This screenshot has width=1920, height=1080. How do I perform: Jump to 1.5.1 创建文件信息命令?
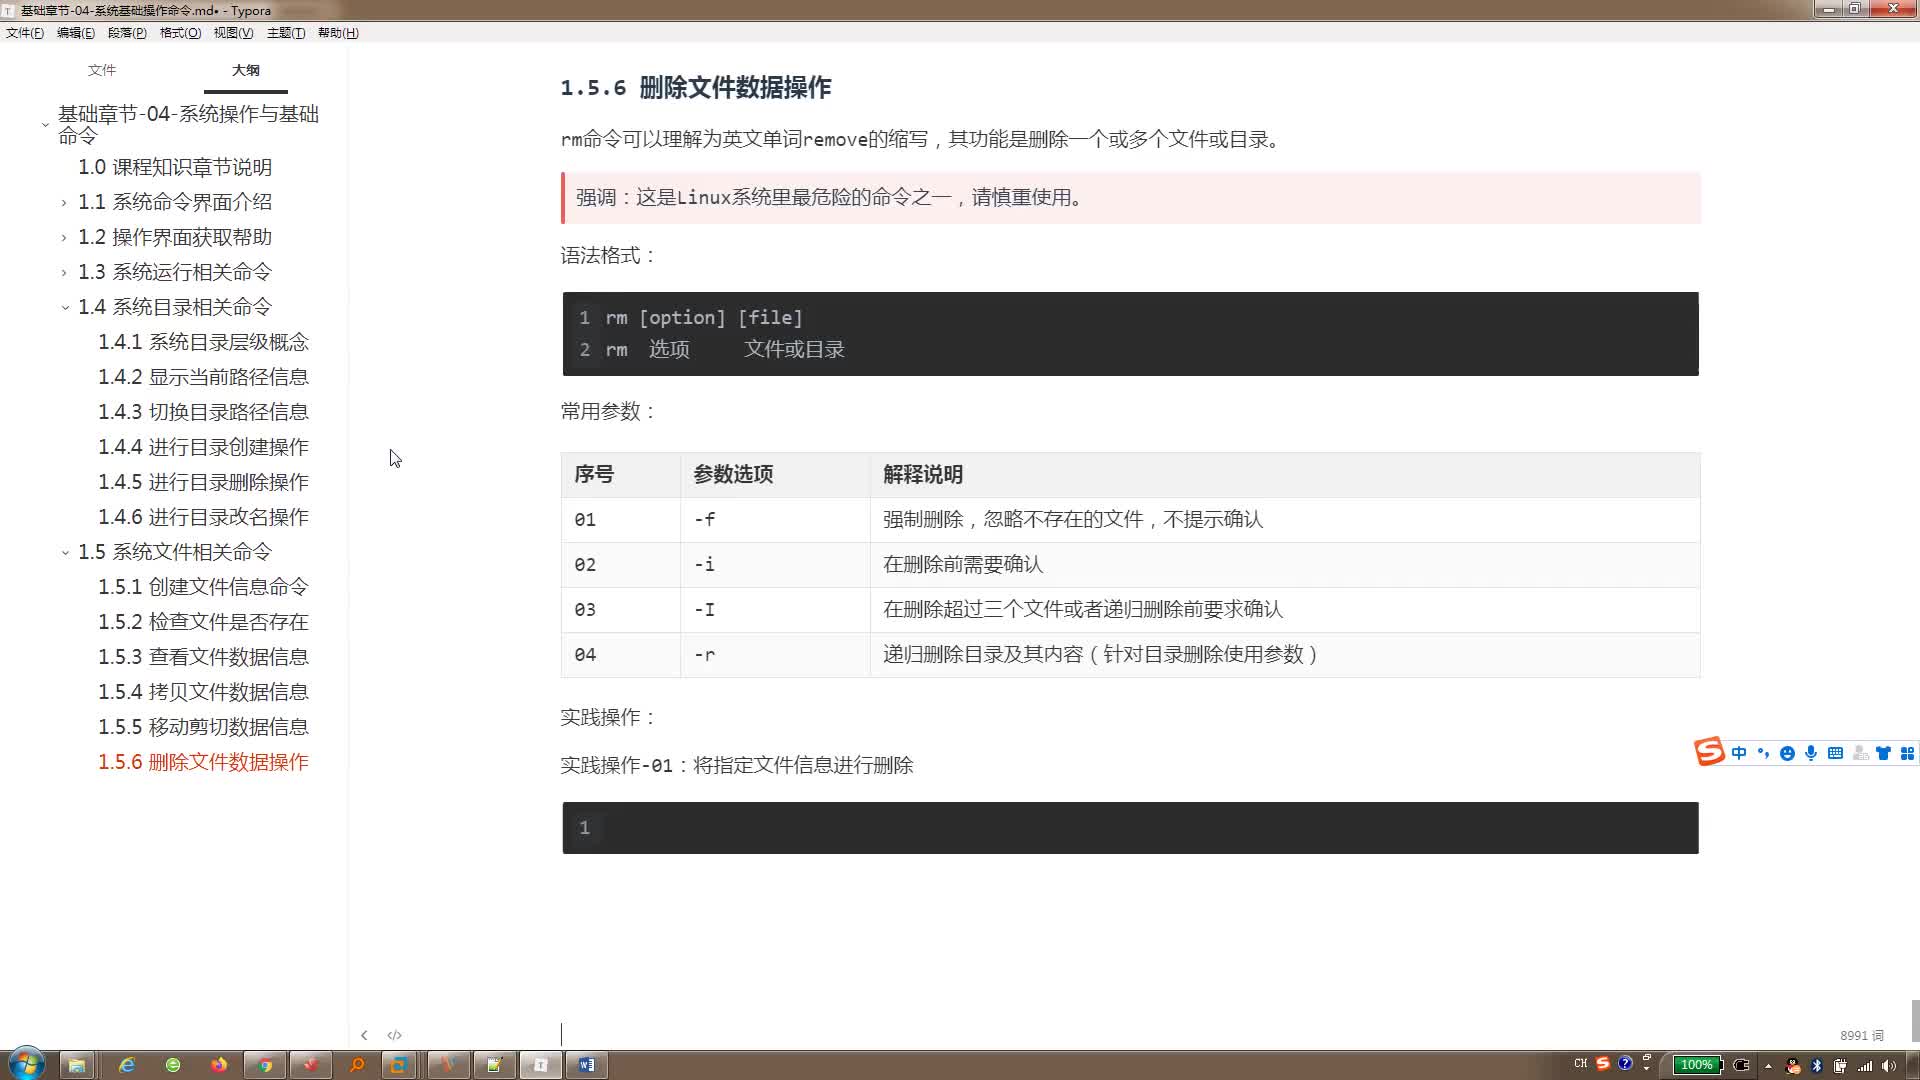(x=203, y=587)
